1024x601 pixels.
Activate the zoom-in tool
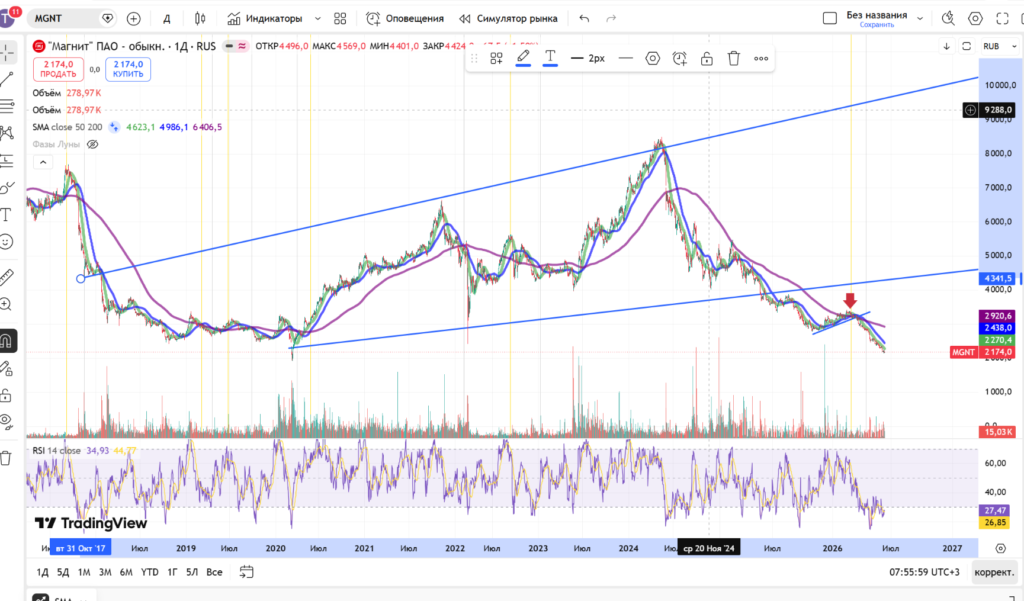(7, 304)
